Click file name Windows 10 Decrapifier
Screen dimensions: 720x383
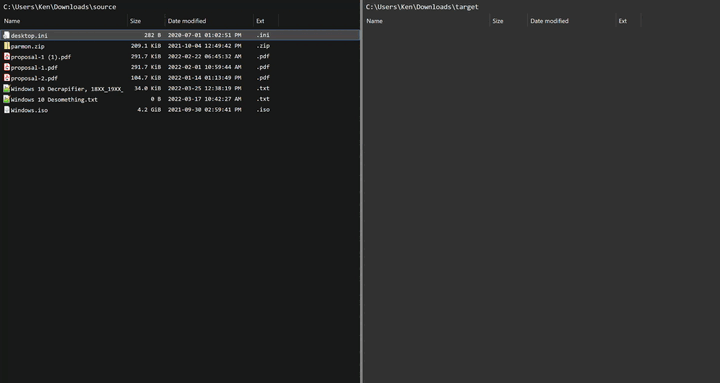click(67, 89)
